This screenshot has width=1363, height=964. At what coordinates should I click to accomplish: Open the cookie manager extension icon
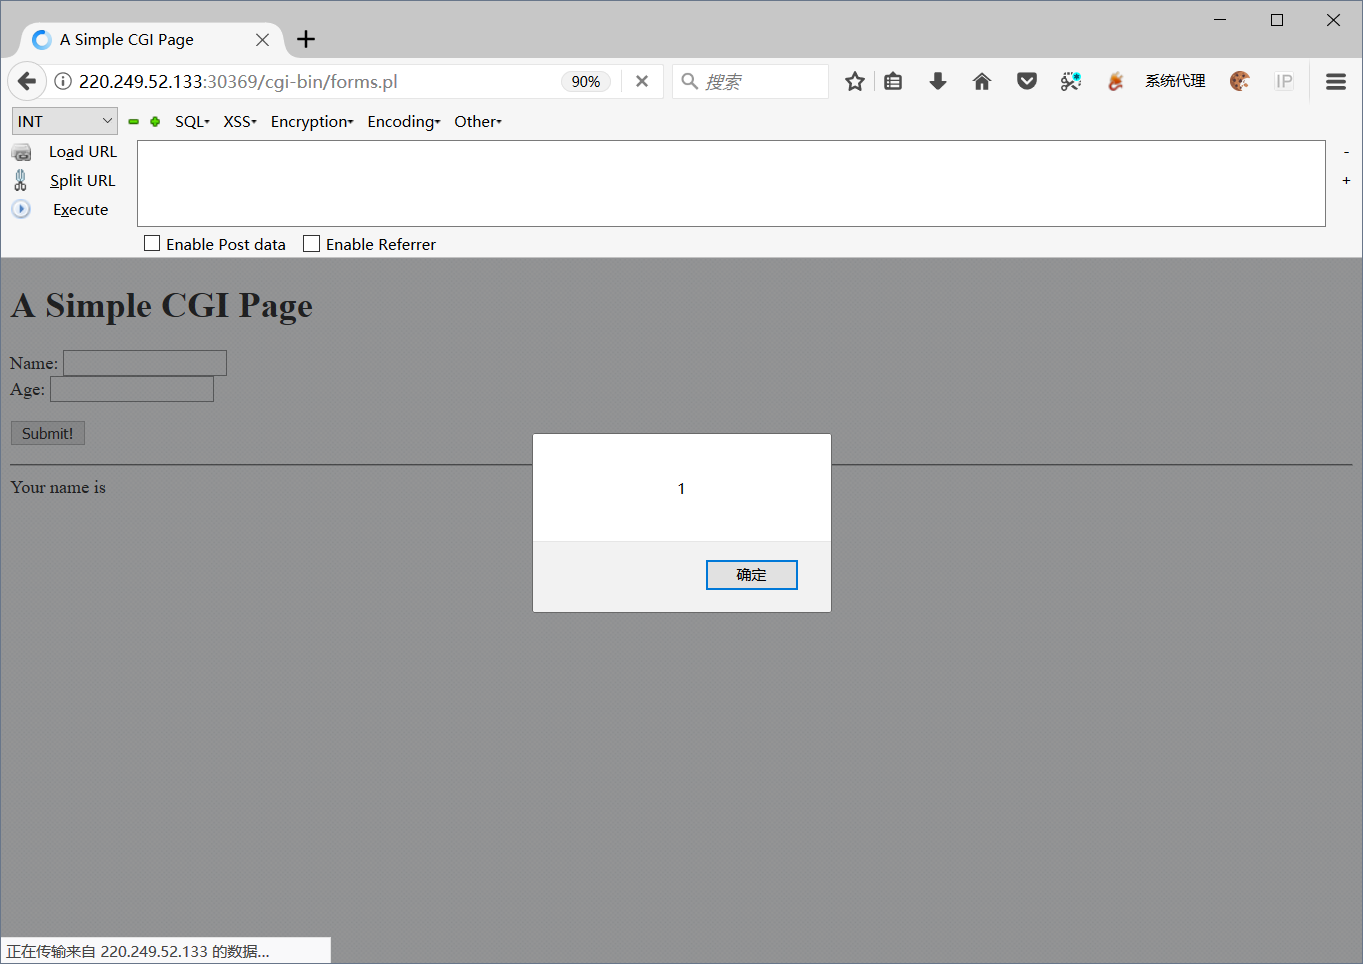1240,81
